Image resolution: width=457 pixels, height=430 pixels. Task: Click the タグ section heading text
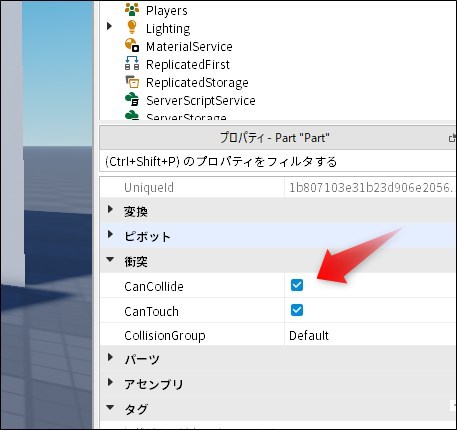point(136,409)
